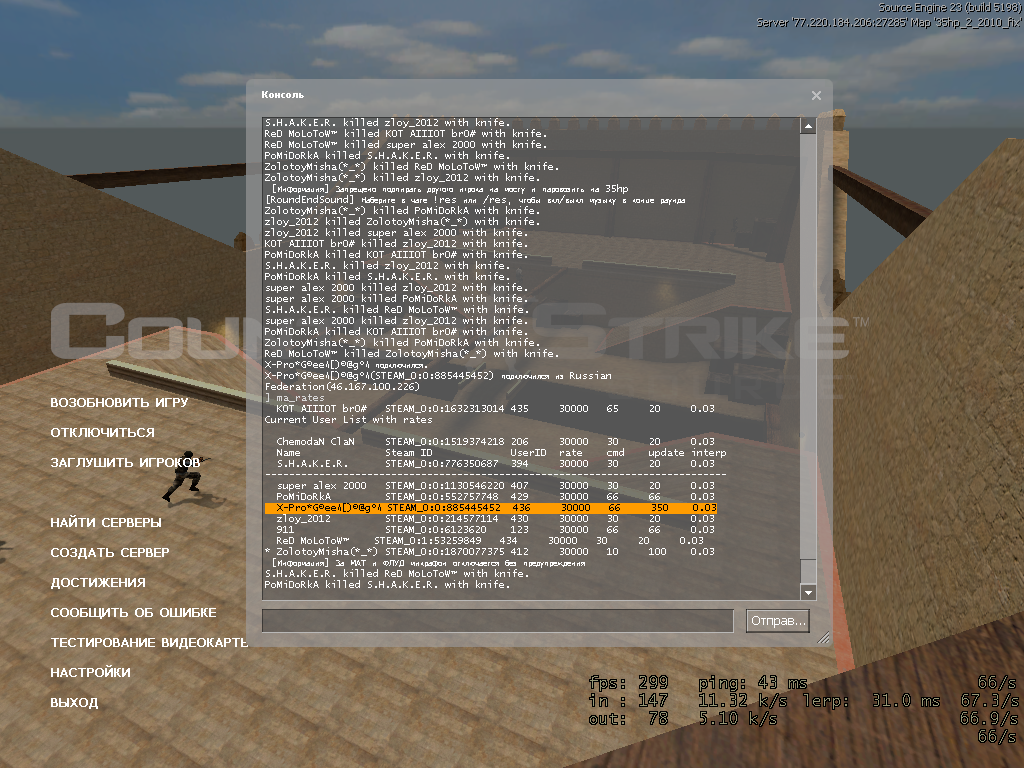Click the 'Name' column header text
The image size is (1024, 768).
[x=288, y=453]
